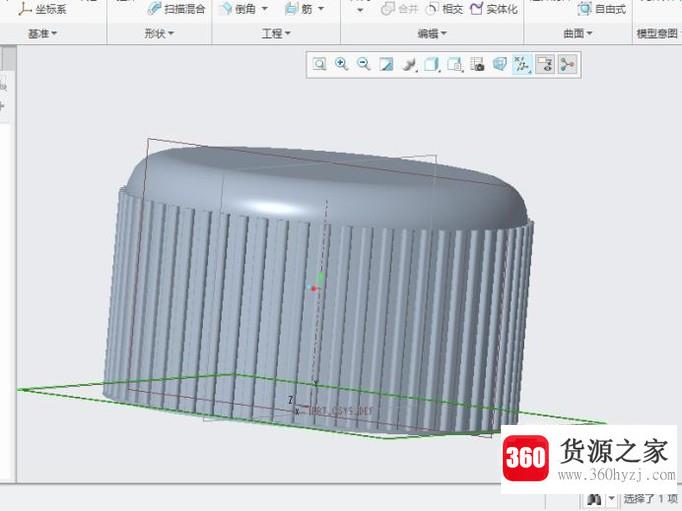Viewport: 682px width, 511px height.
Task: Toggle the spin center display
Action: [567, 65]
